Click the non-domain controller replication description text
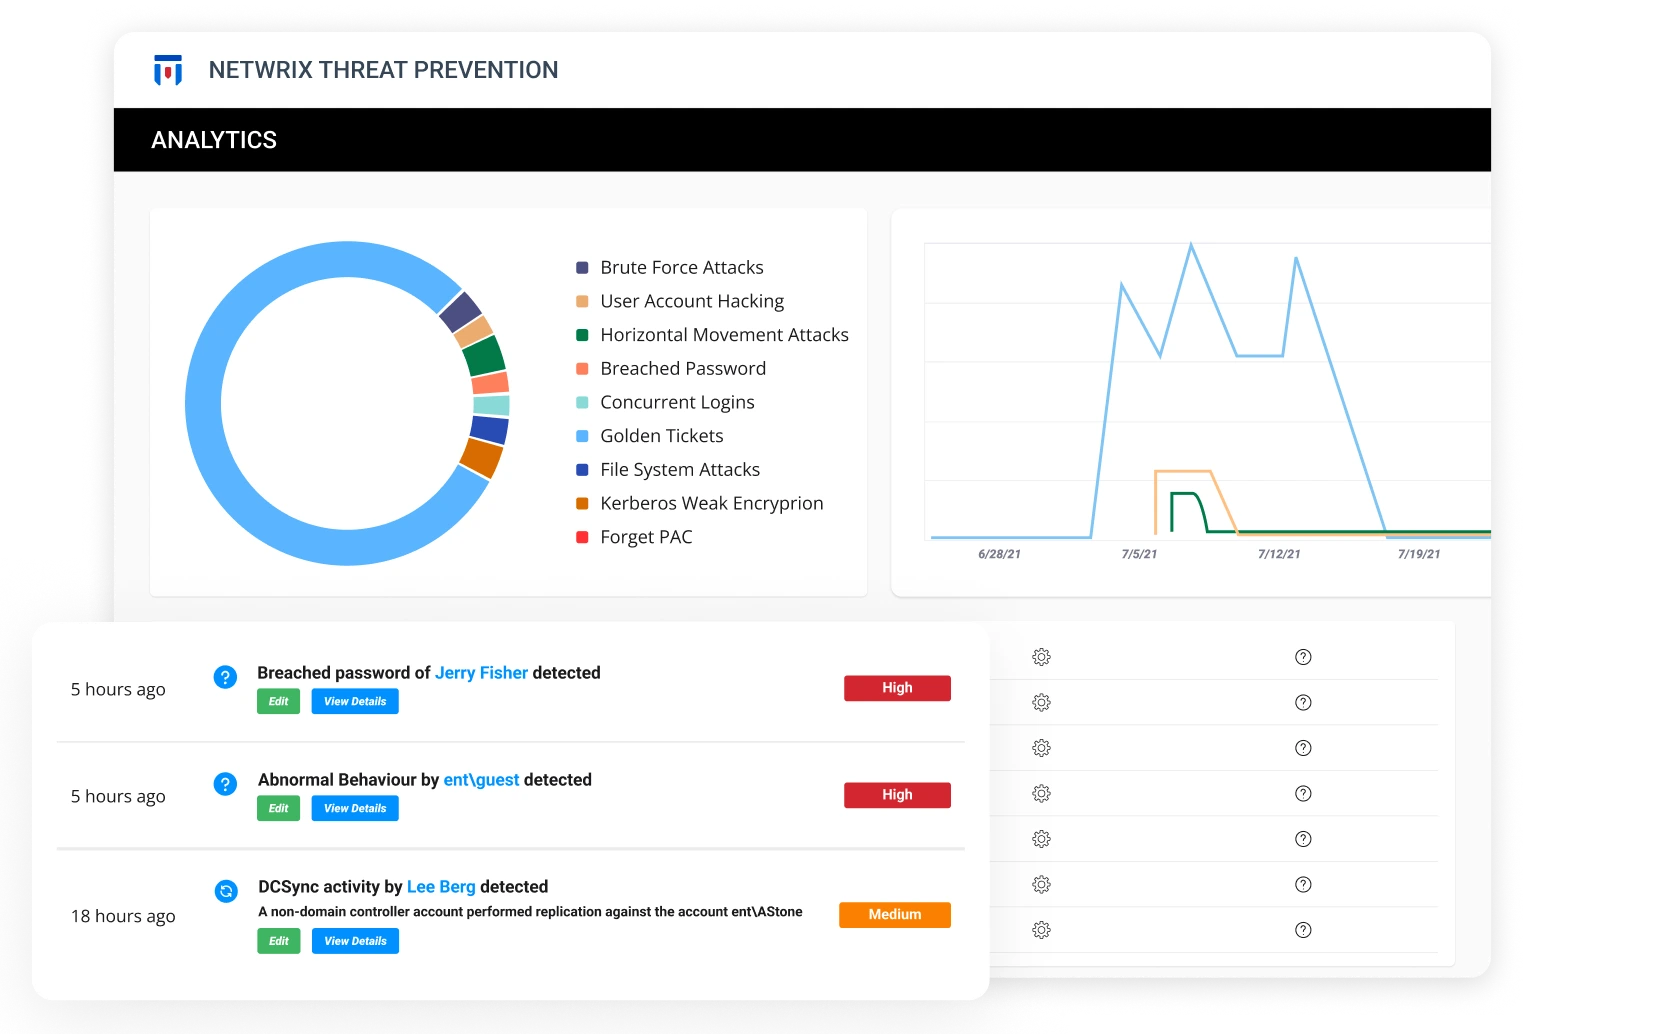The image size is (1664, 1034). 530,912
